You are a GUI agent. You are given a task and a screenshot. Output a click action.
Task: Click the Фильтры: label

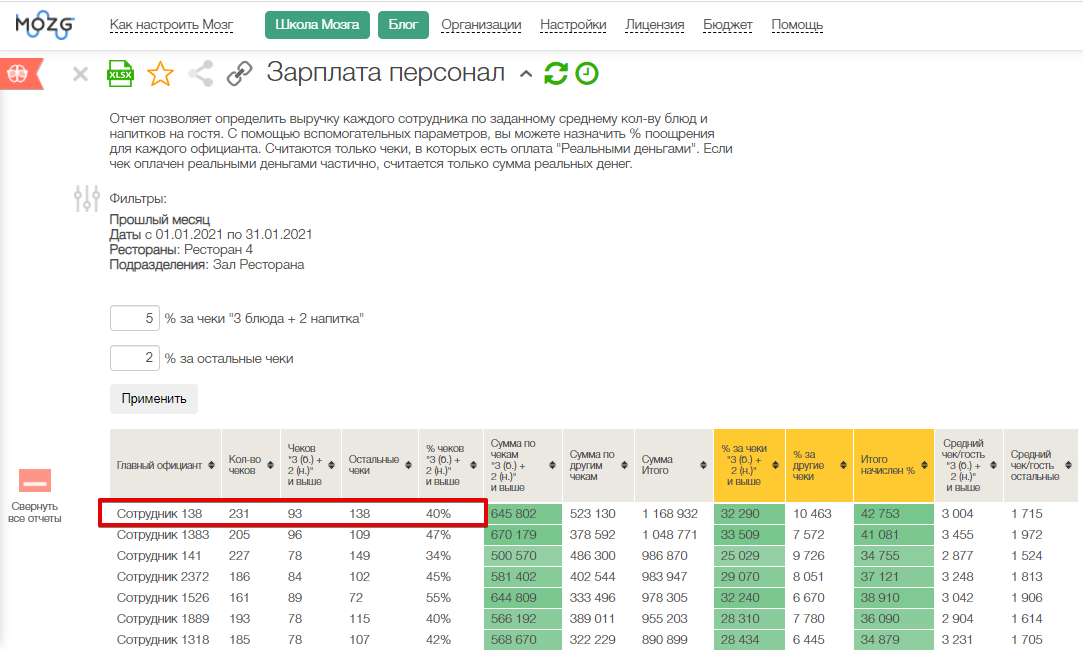(x=138, y=199)
